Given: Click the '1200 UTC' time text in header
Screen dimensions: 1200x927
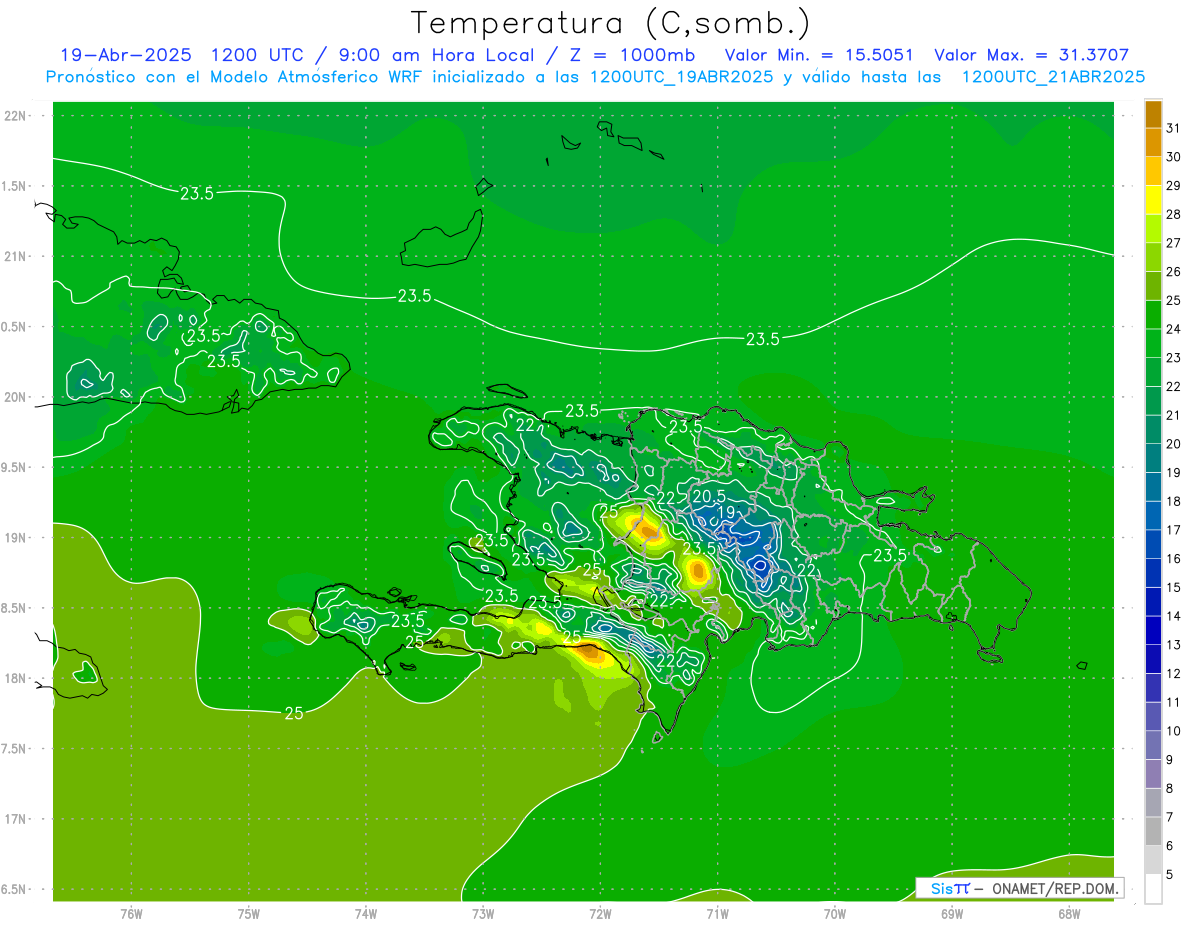Looking at the screenshot, I should point(259,55).
